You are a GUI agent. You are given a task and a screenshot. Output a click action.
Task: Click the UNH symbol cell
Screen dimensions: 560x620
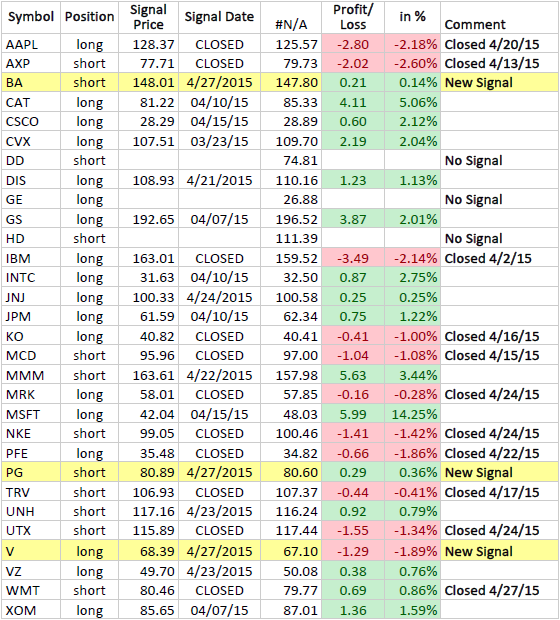[x=31, y=511]
